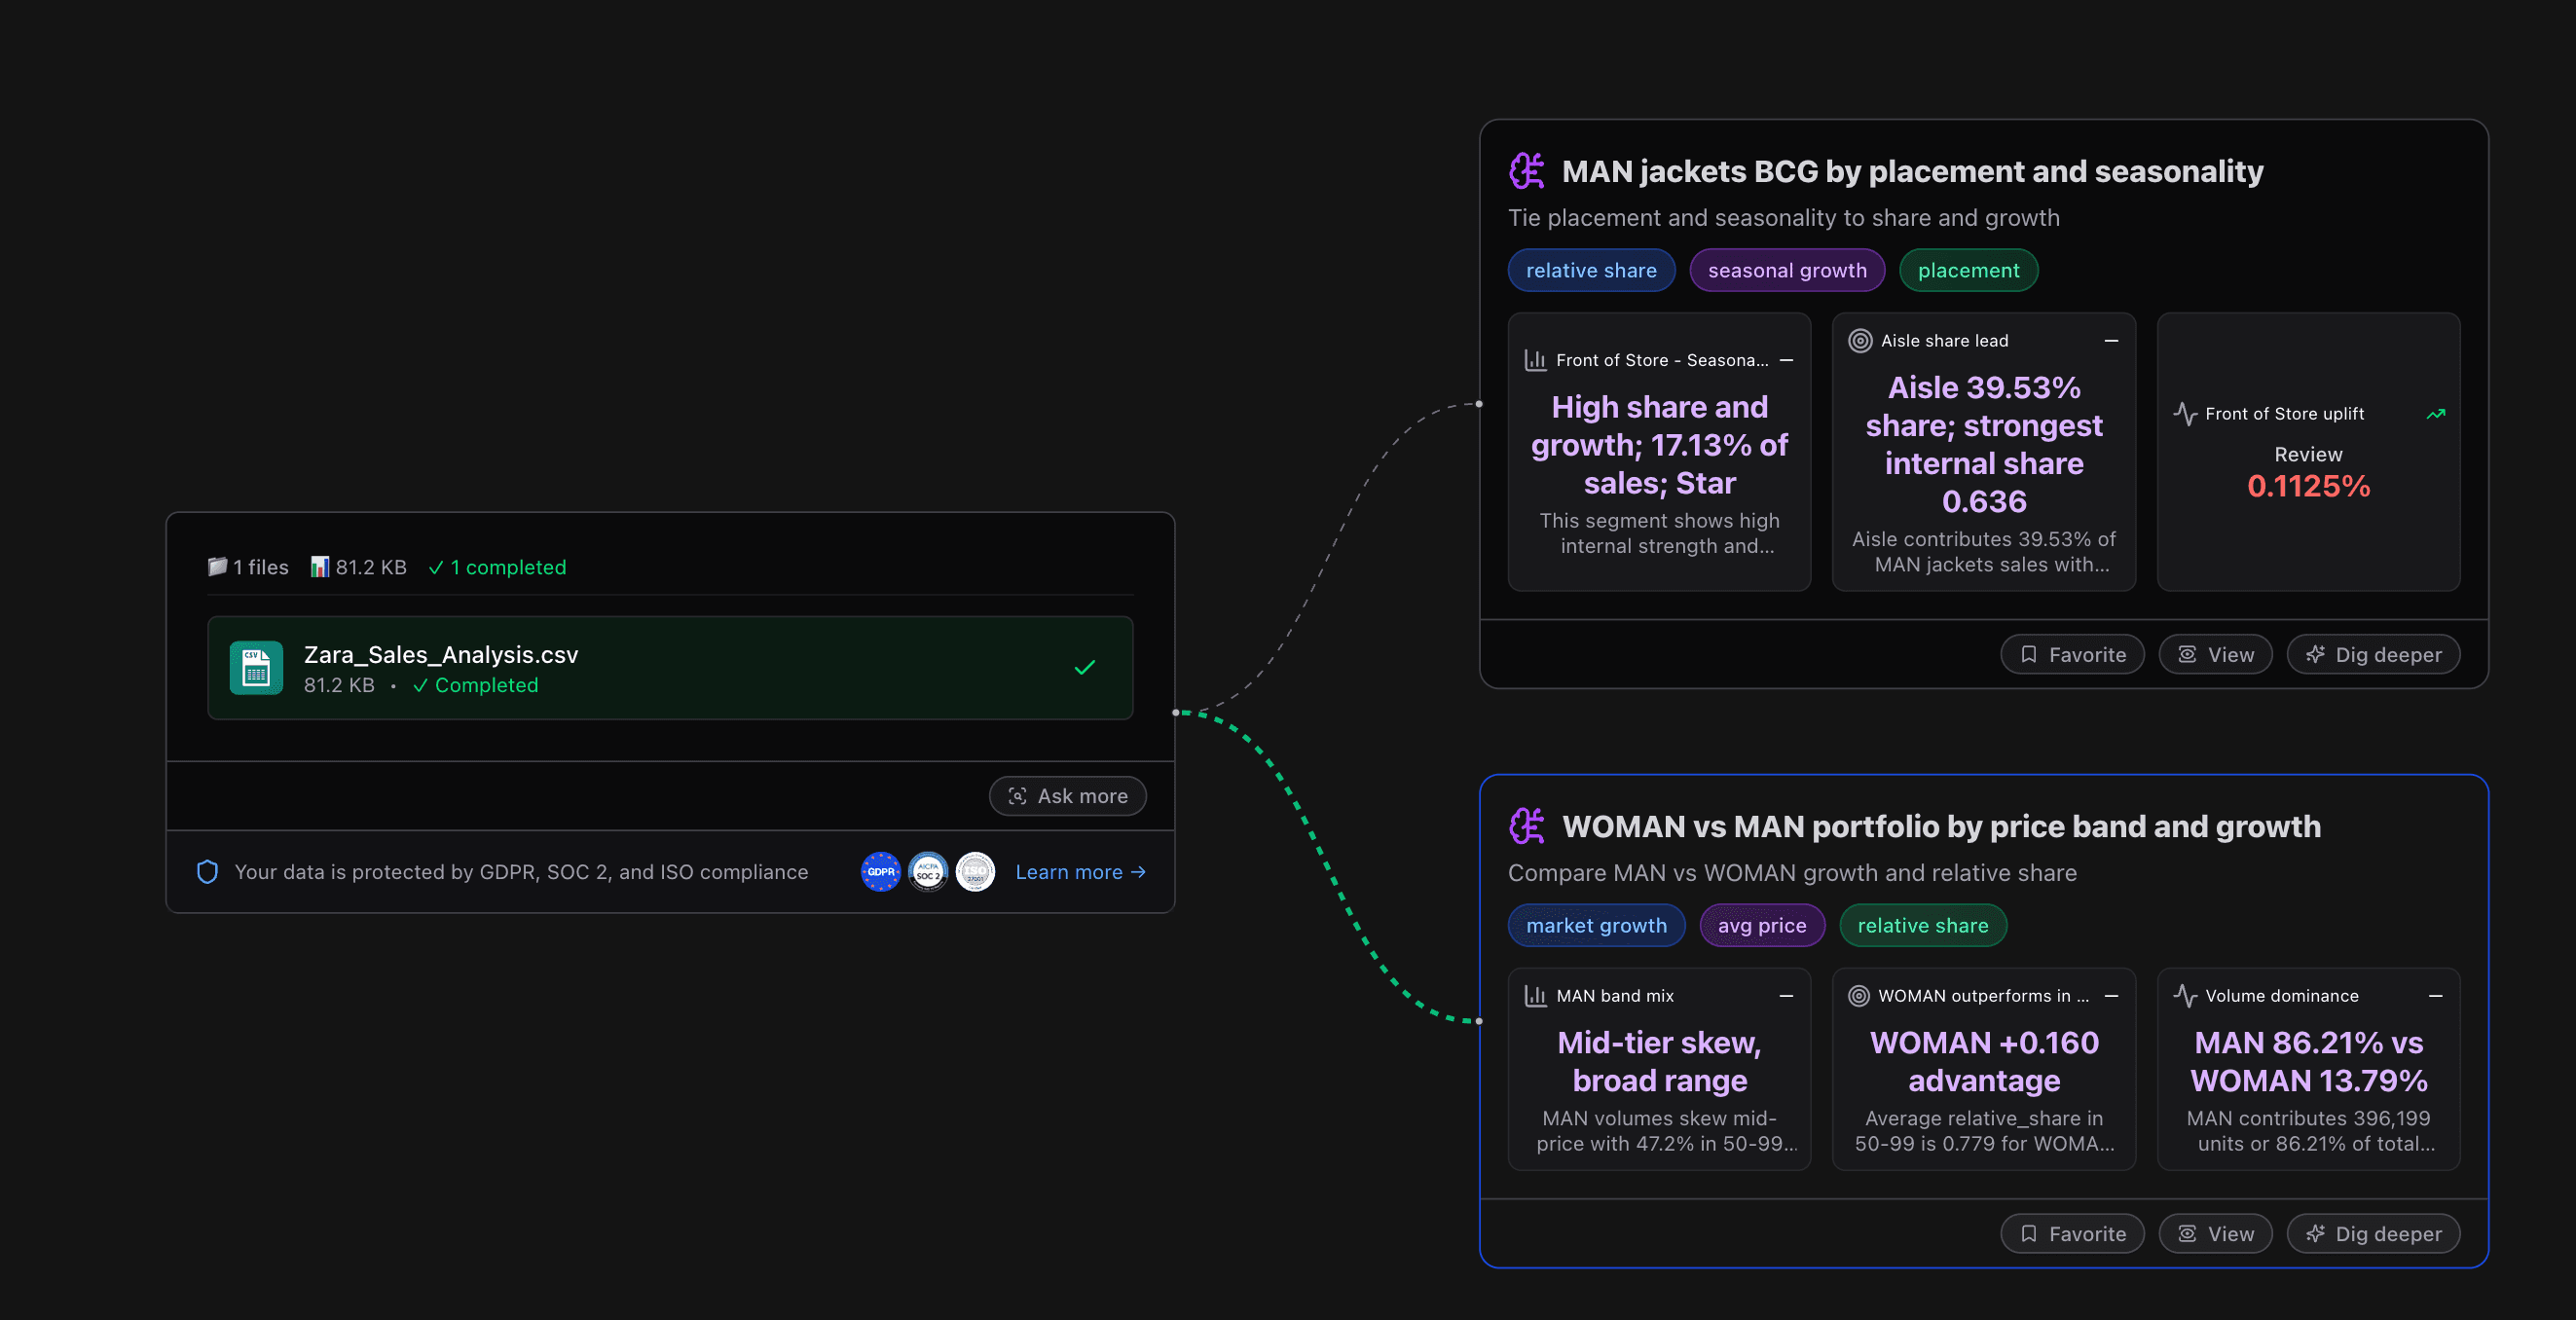
Task: Click the folder icon next to 1 files
Action: tap(217, 567)
